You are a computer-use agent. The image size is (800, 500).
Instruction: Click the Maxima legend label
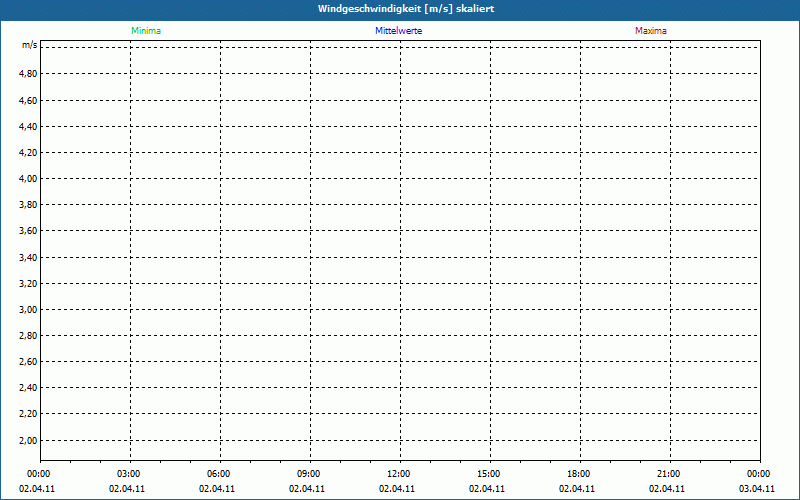[x=651, y=31]
